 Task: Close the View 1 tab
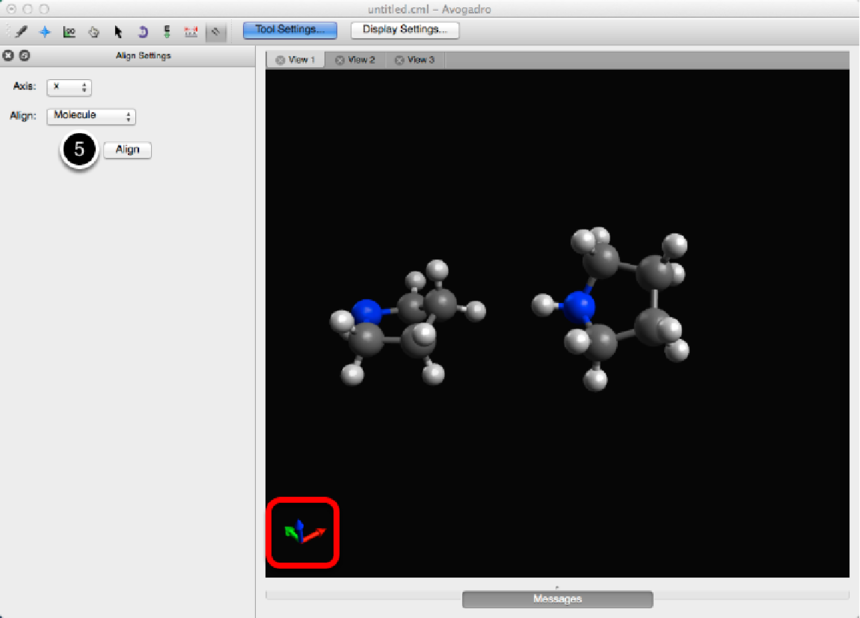[x=281, y=60]
